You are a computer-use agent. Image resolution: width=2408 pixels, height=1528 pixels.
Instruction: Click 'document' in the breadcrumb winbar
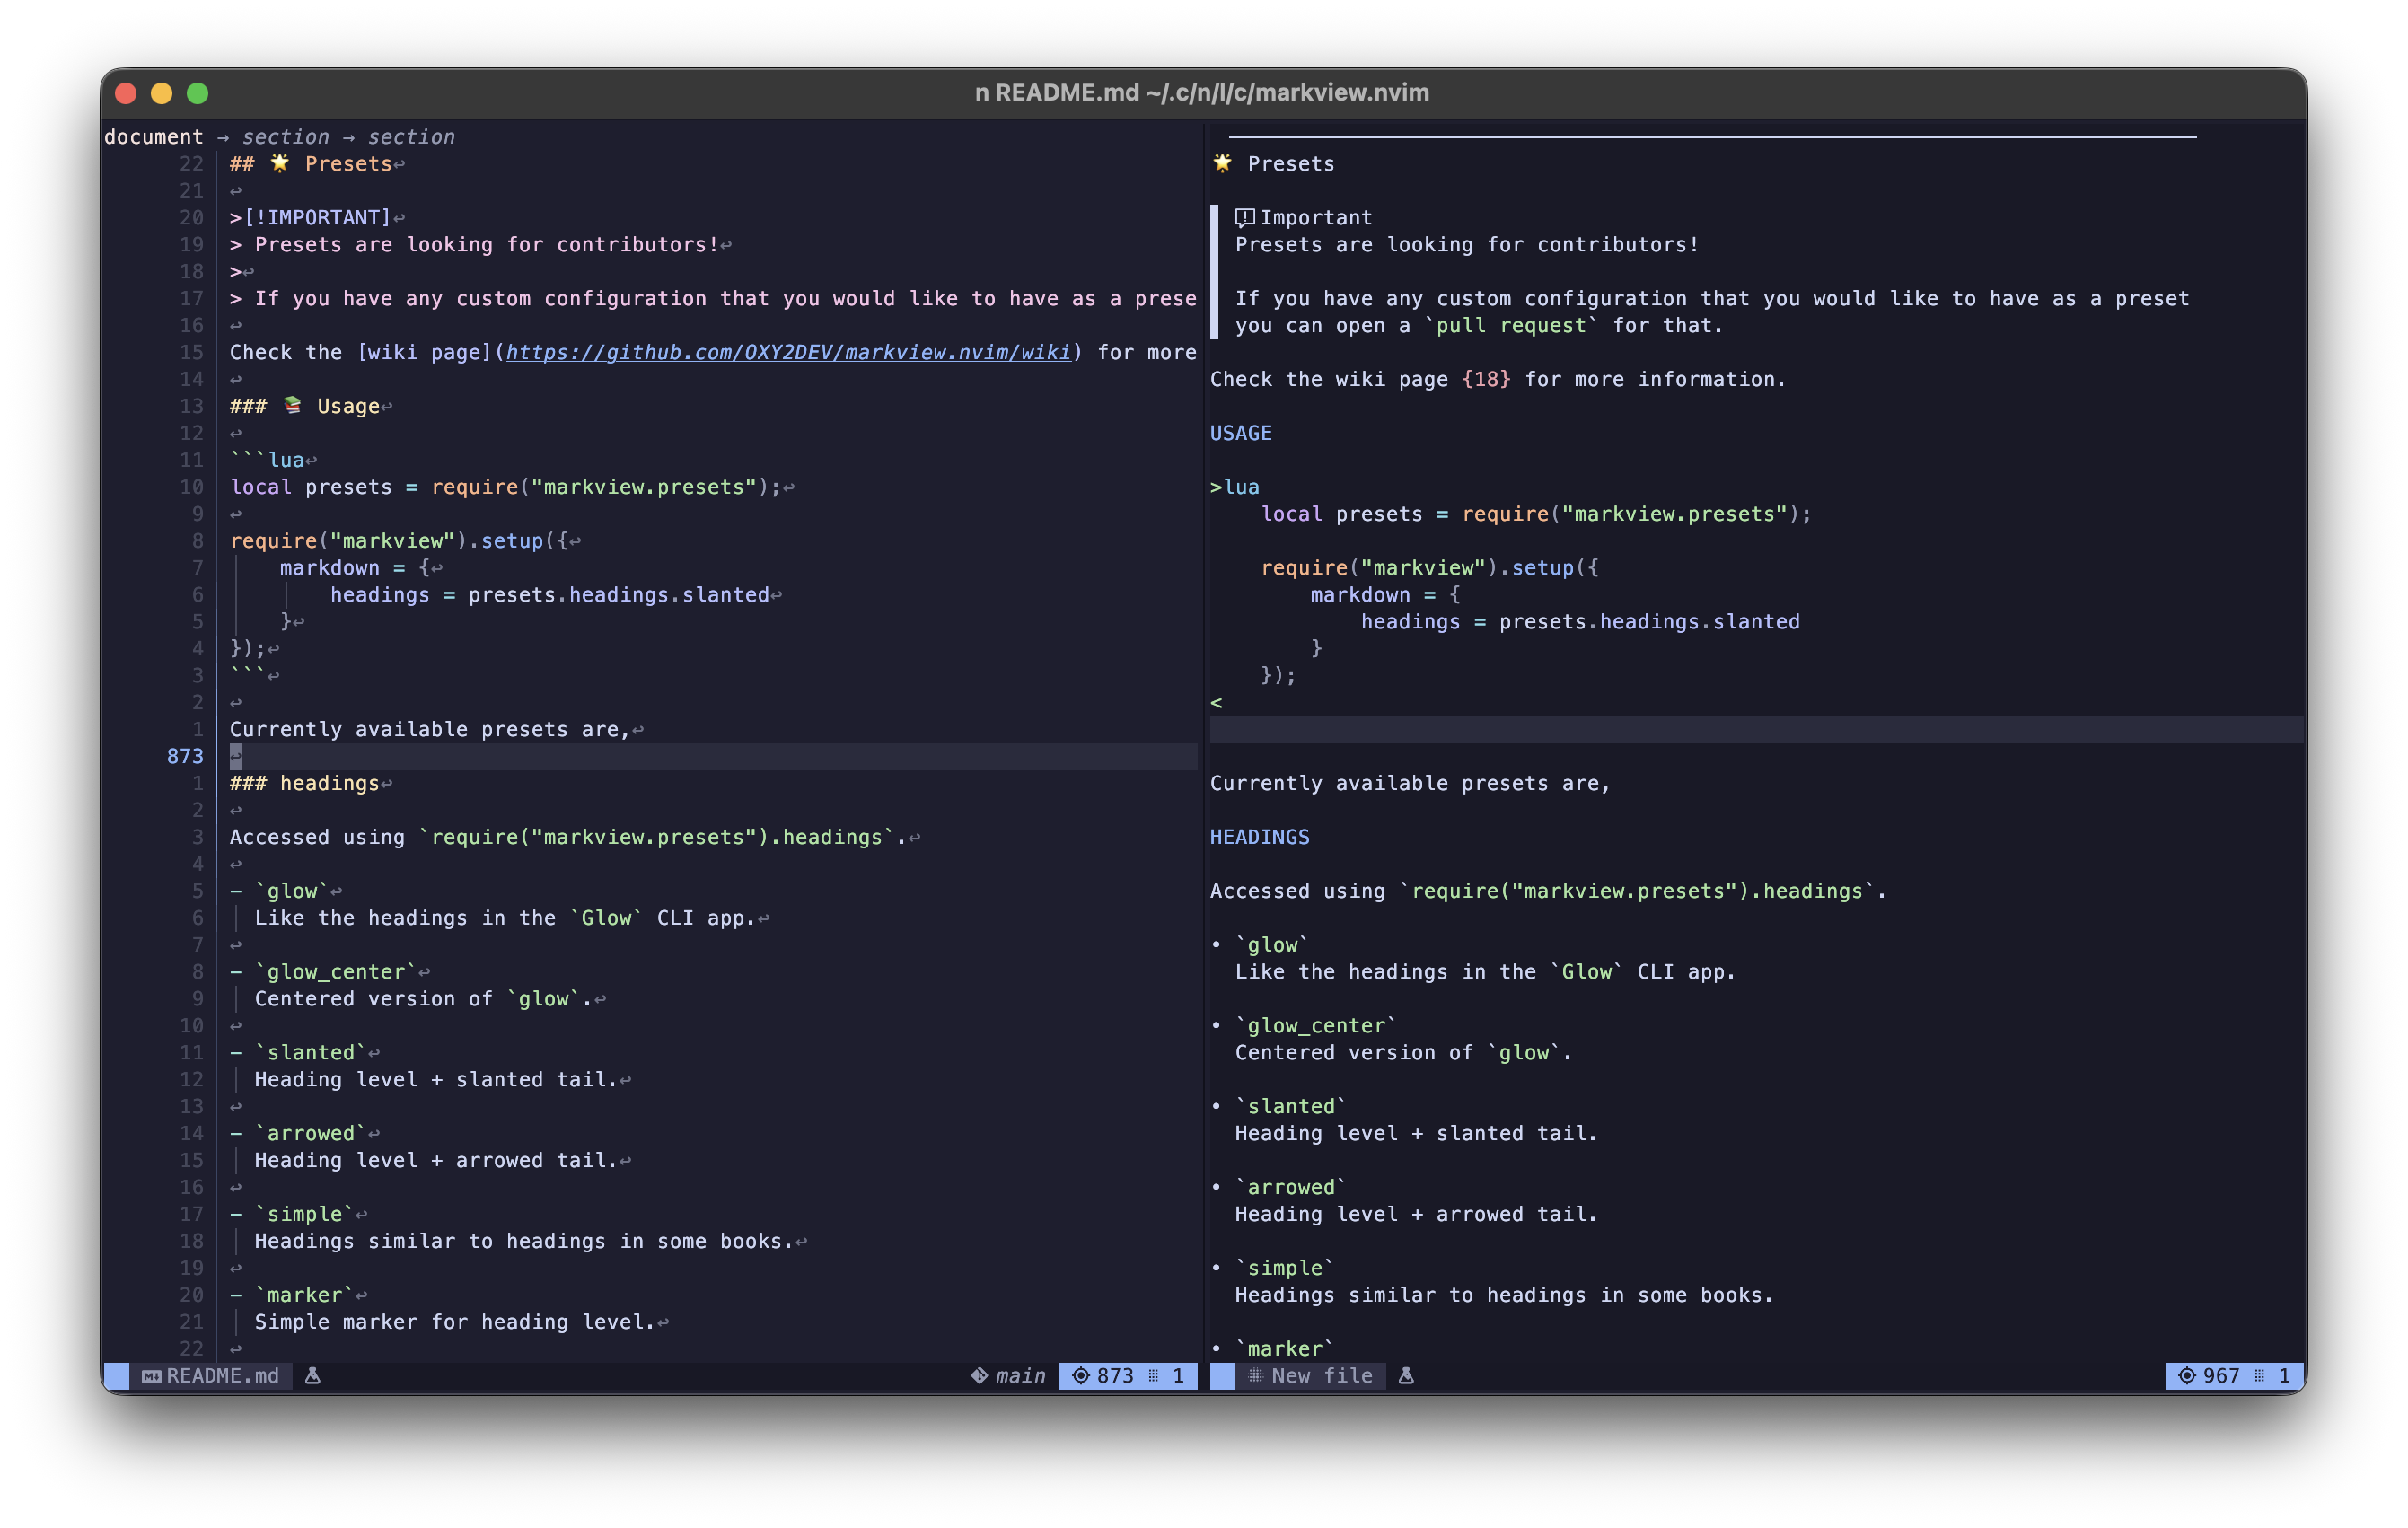tap(153, 137)
